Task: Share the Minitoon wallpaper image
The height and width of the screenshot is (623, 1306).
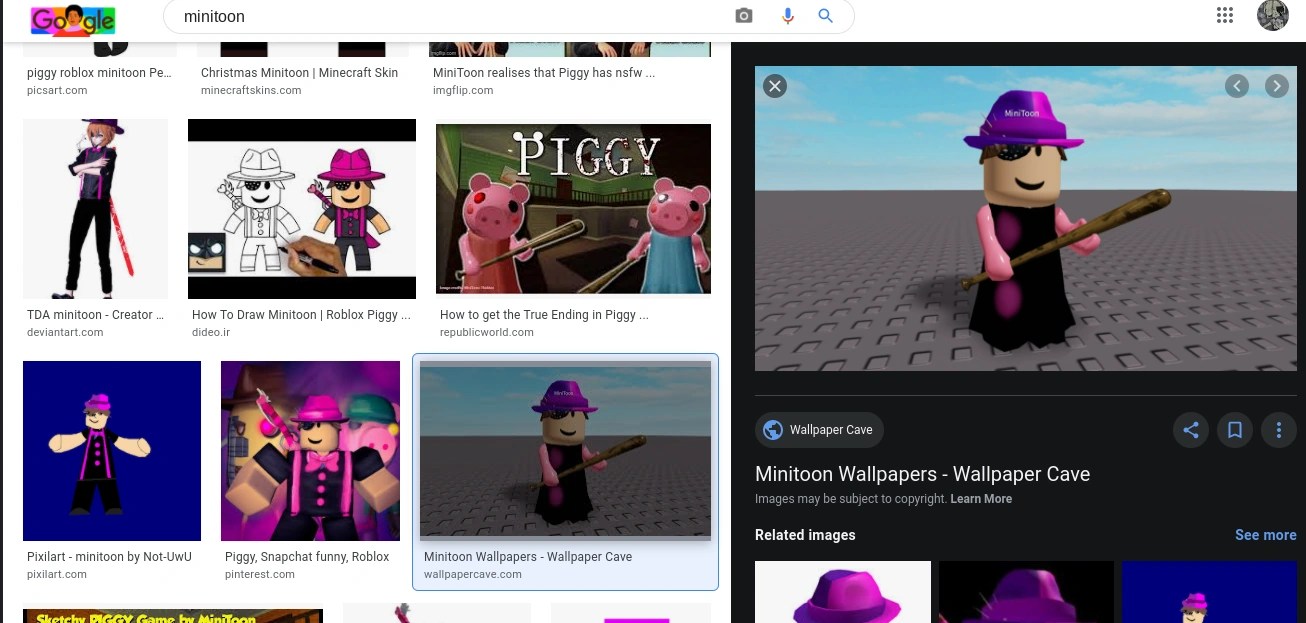Action: pyautogui.click(x=1190, y=430)
